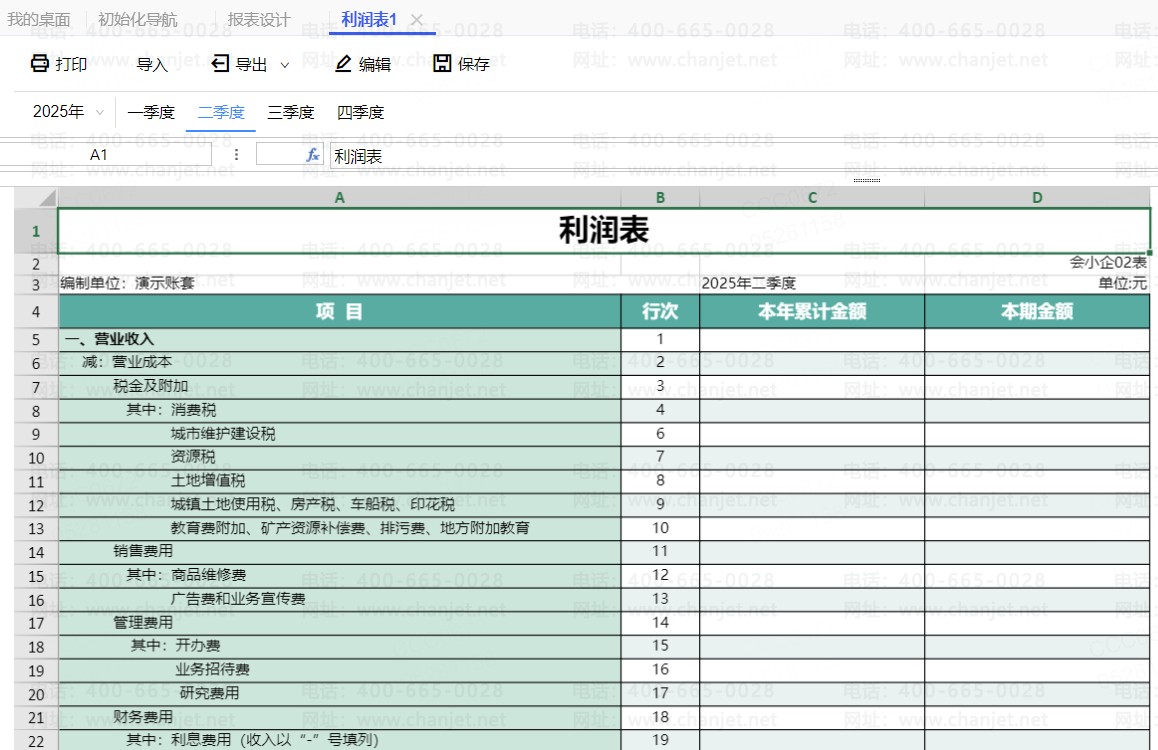Click the pencil icon for 编辑

coord(343,64)
